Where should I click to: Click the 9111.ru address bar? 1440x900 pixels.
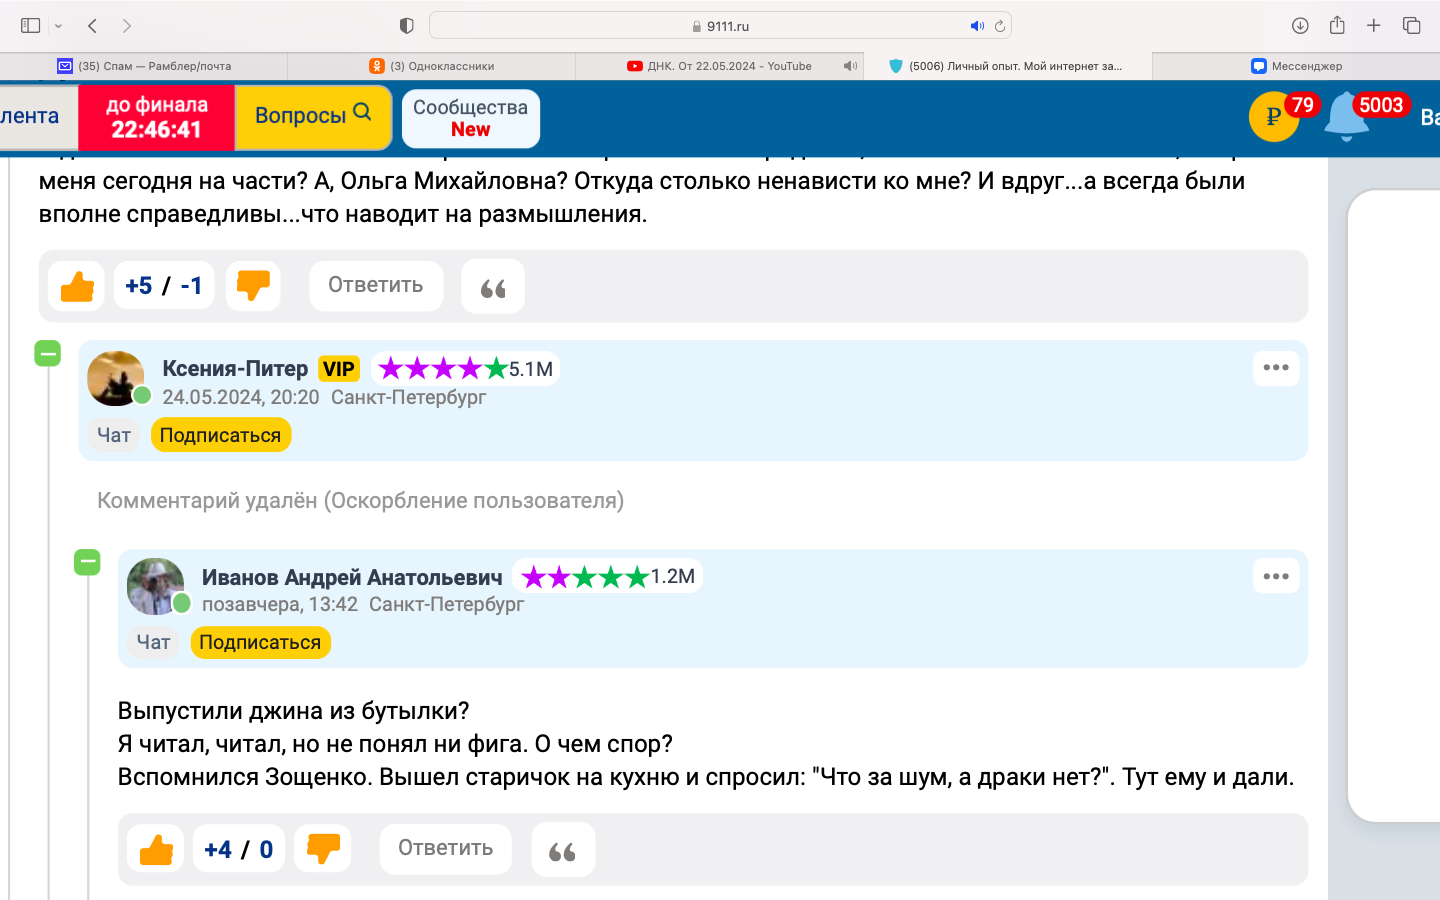click(x=720, y=26)
